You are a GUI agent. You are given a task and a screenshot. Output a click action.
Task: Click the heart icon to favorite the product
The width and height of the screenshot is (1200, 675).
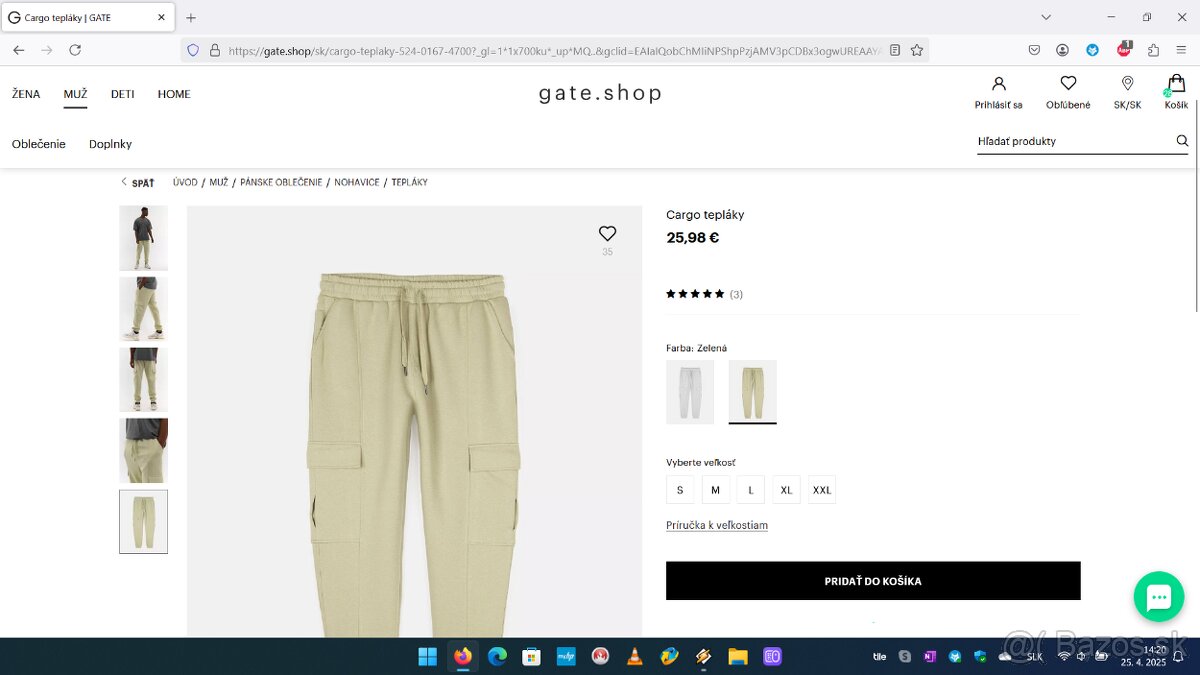(607, 233)
